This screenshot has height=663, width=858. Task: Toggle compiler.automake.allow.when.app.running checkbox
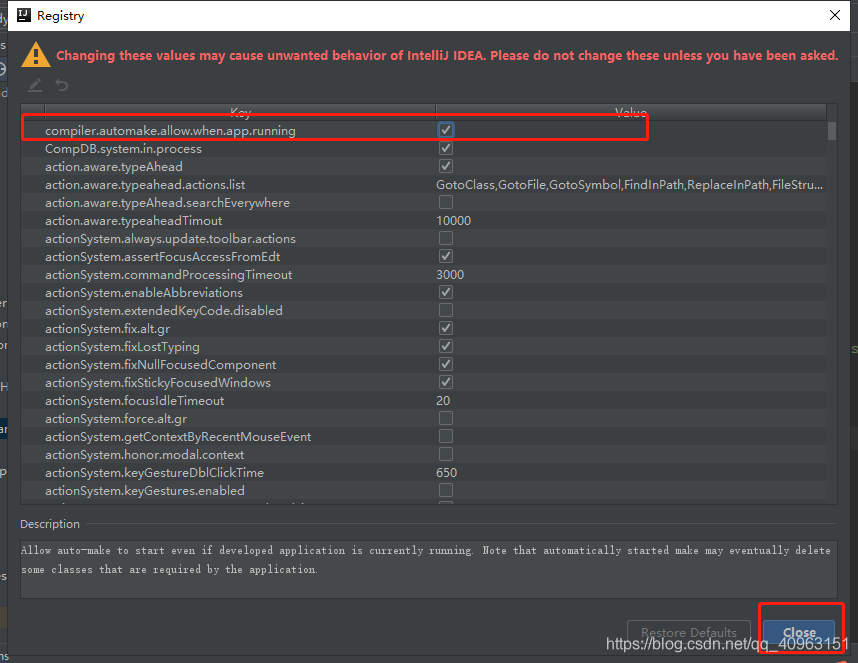pyautogui.click(x=446, y=130)
